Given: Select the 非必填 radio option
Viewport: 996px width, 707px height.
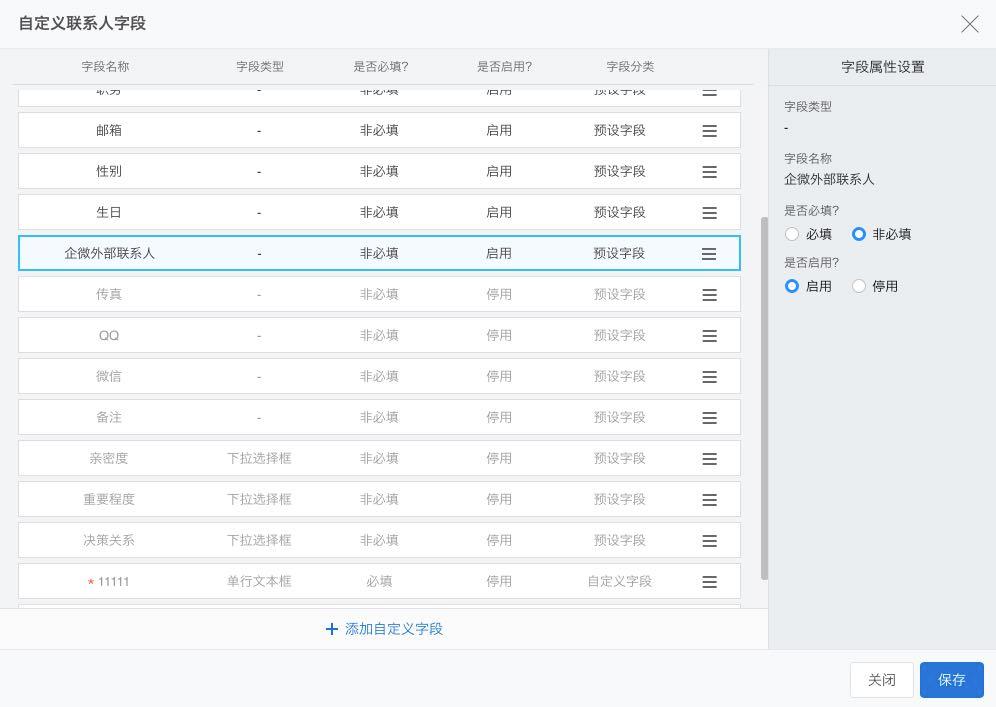Looking at the screenshot, I should [x=859, y=234].
